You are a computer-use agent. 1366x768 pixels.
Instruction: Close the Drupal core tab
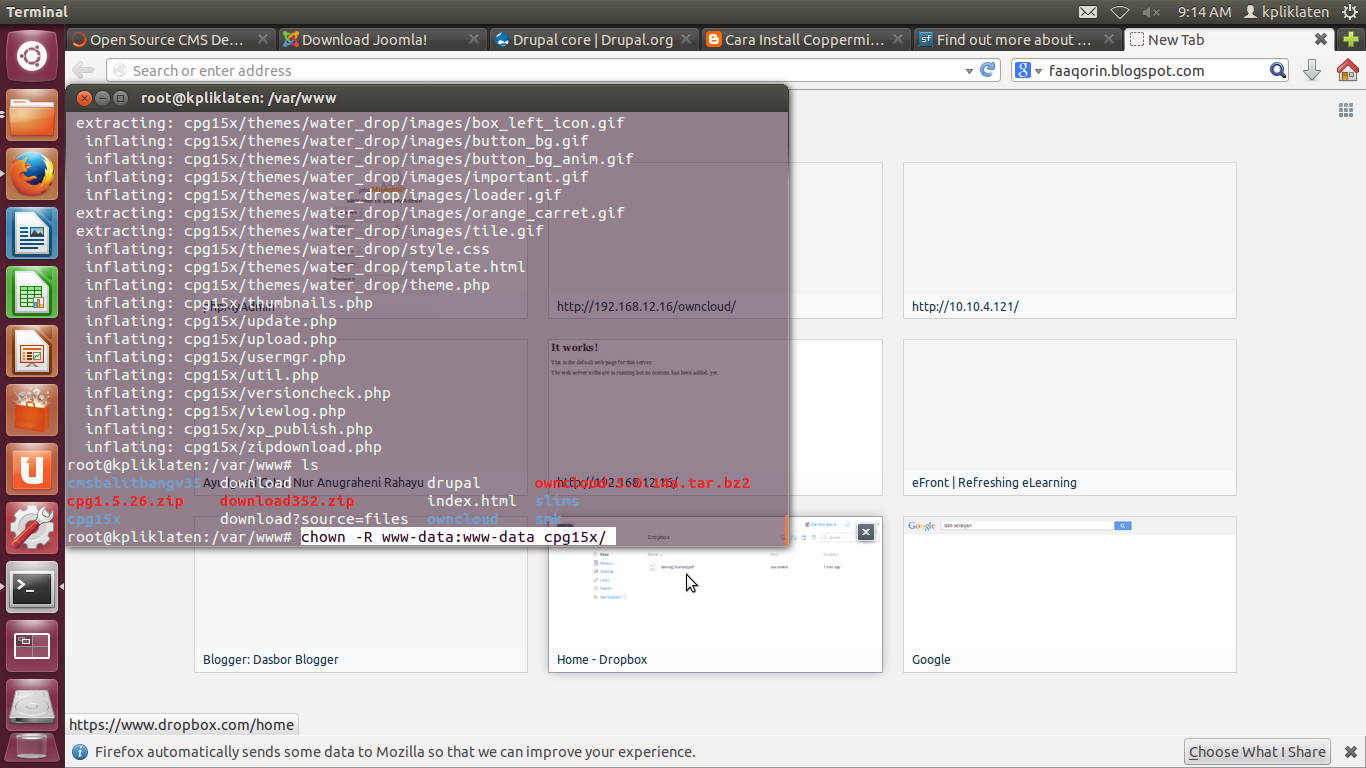pyautogui.click(x=686, y=40)
